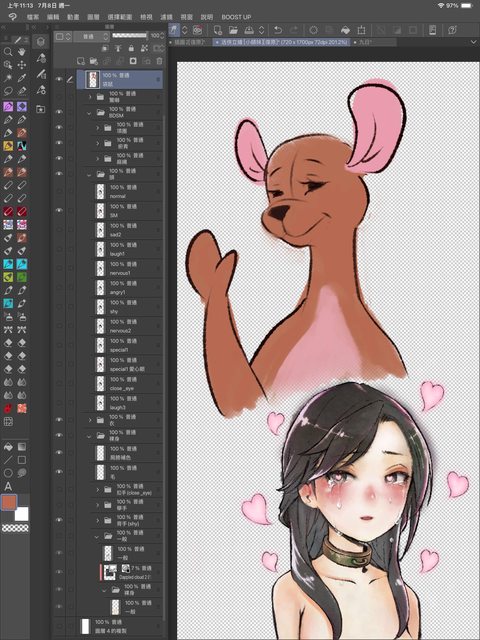Click the Delete layer trash icon
This screenshot has width=480, height=640.
tap(159, 61)
